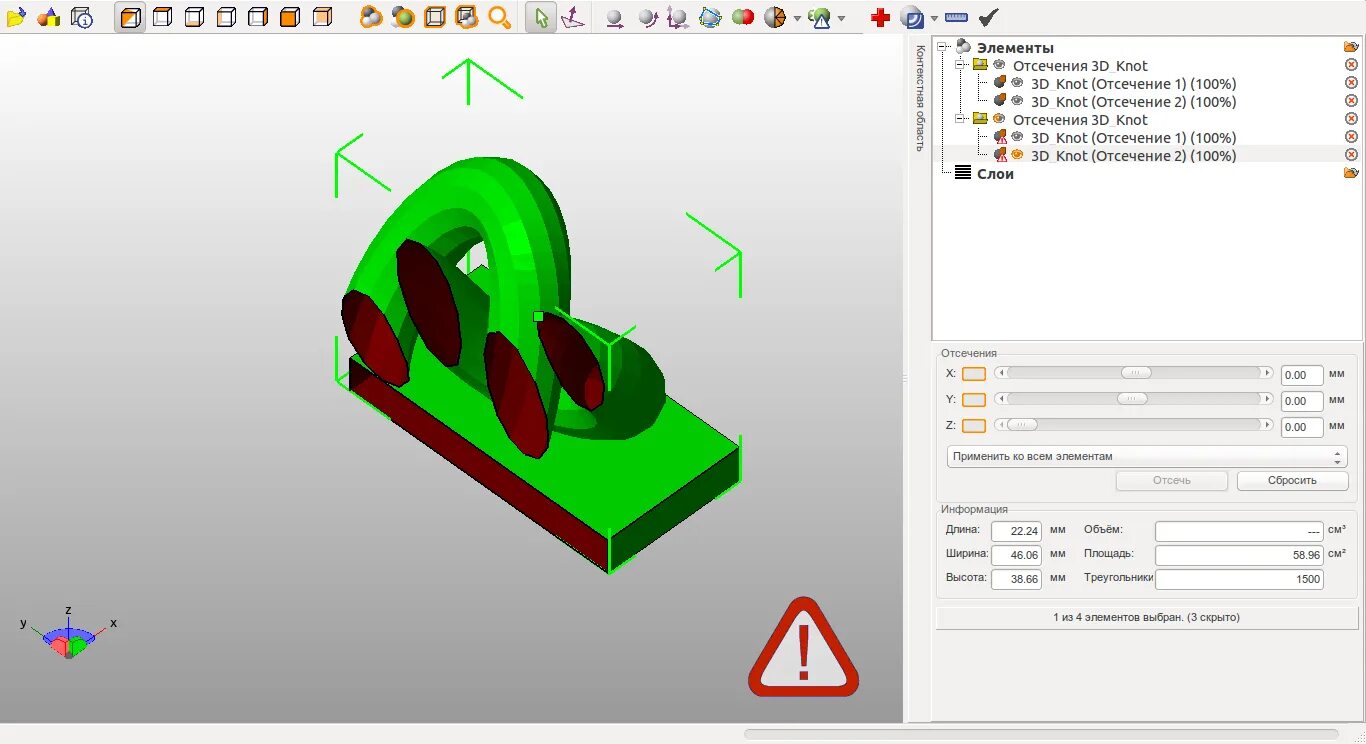The height and width of the screenshot is (744, 1366).
Task: Click the horizontal scrollbar below the right panel
Action: tap(1041, 733)
